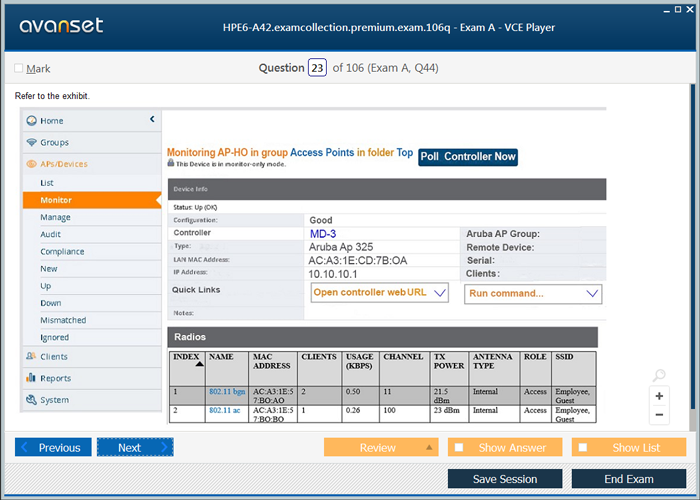Select the Monitor menu item
Image resolution: width=700 pixels, height=500 pixels.
[x=92, y=200]
